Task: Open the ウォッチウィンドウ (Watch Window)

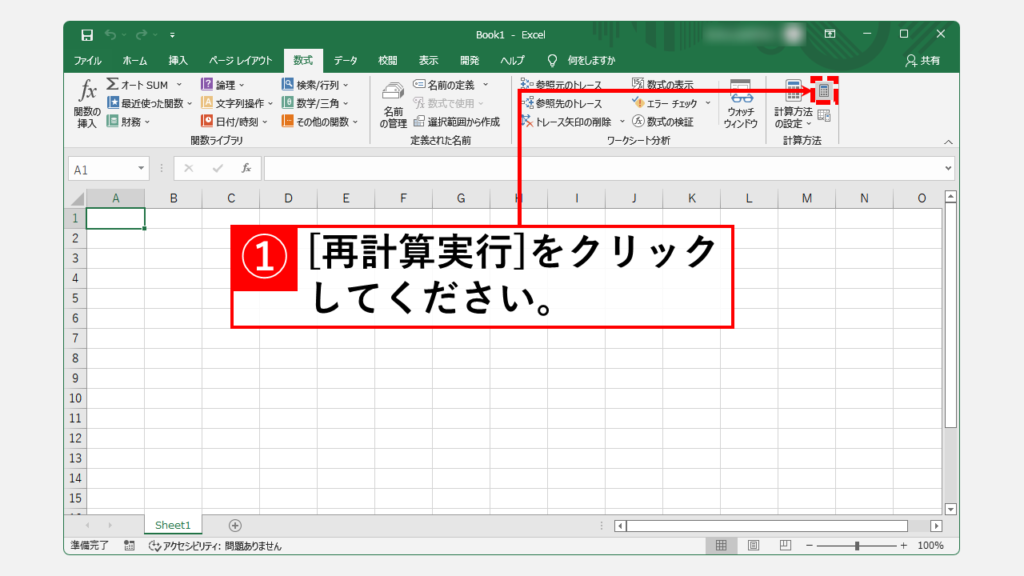Action: point(740,104)
